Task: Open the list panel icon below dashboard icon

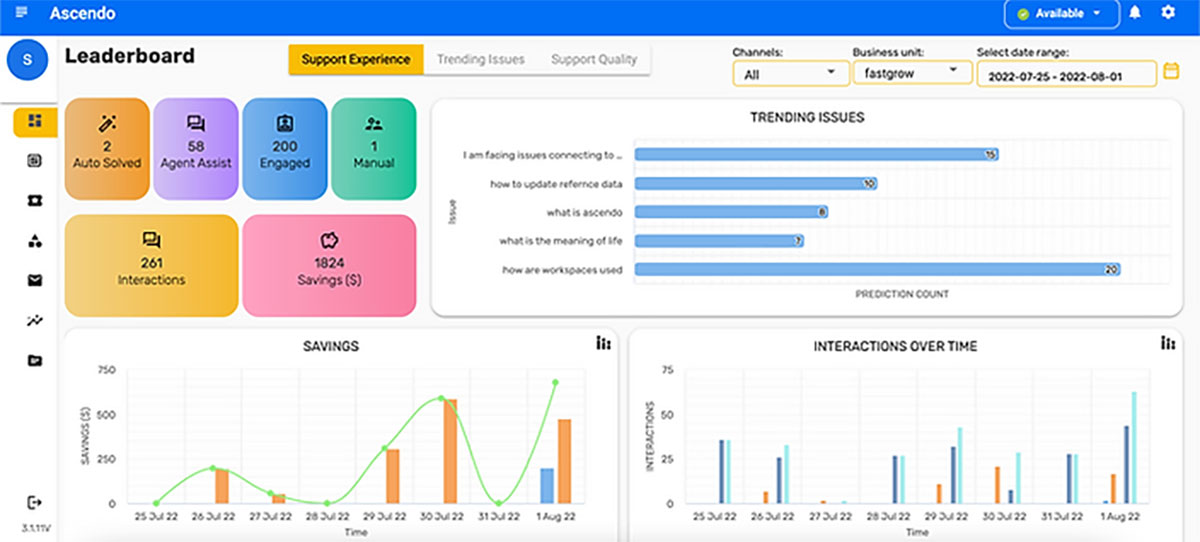Action: pyautogui.click(x=35, y=160)
